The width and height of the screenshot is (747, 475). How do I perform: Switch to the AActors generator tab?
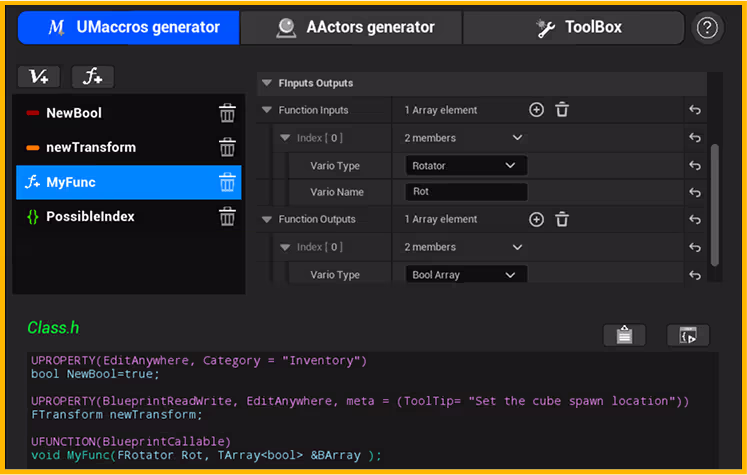pos(351,28)
